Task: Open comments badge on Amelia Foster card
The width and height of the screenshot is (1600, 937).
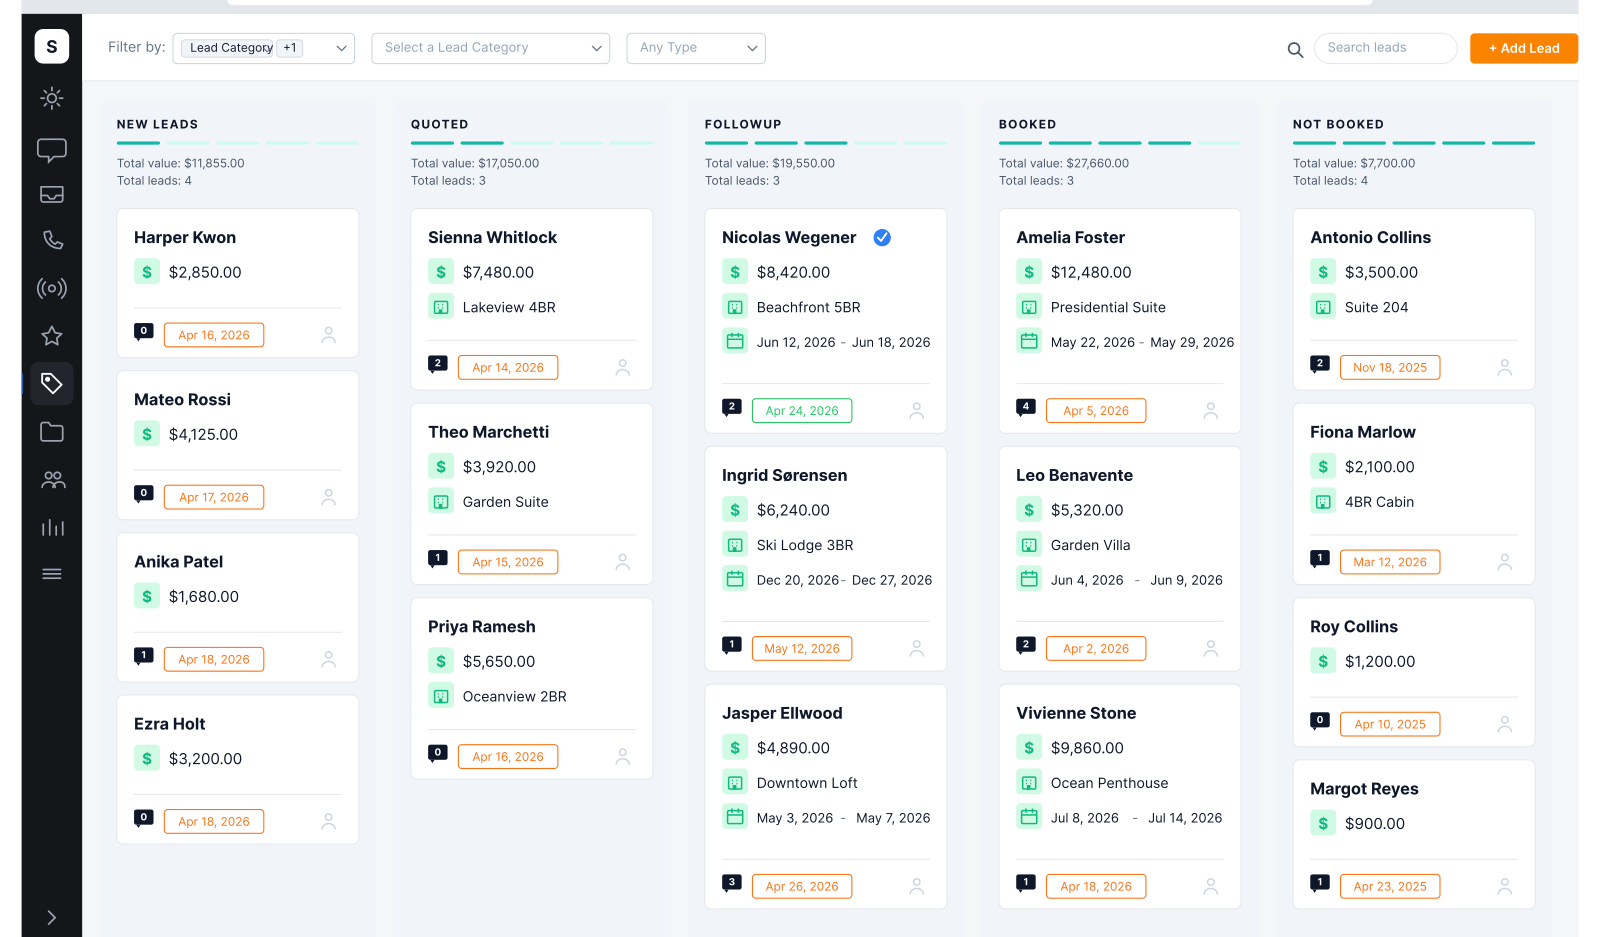Action: (1026, 407)
